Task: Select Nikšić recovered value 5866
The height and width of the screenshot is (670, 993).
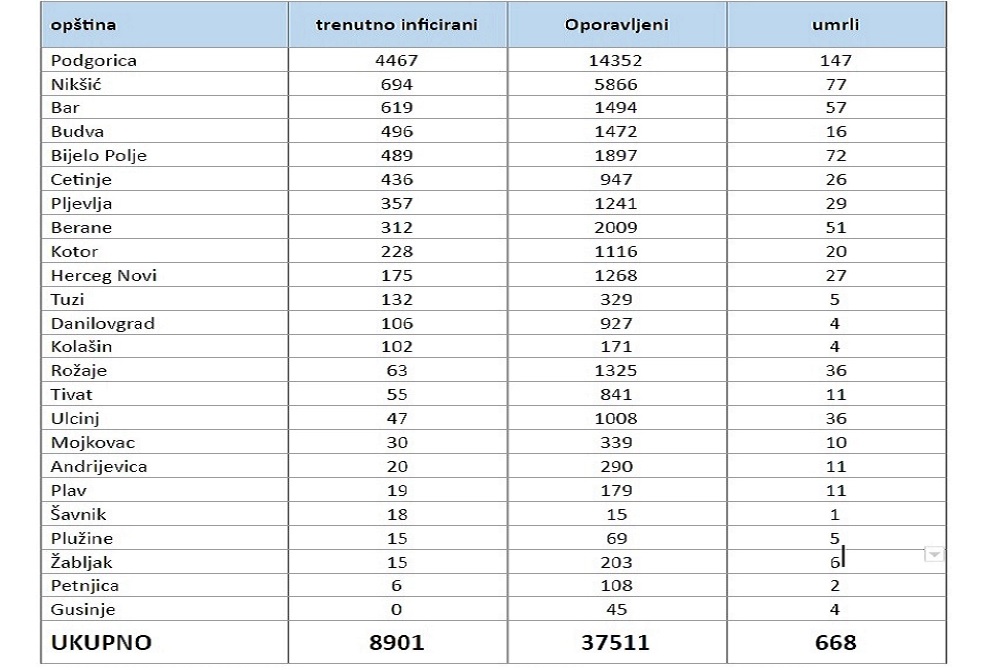Action: click(x=616, y=85)
